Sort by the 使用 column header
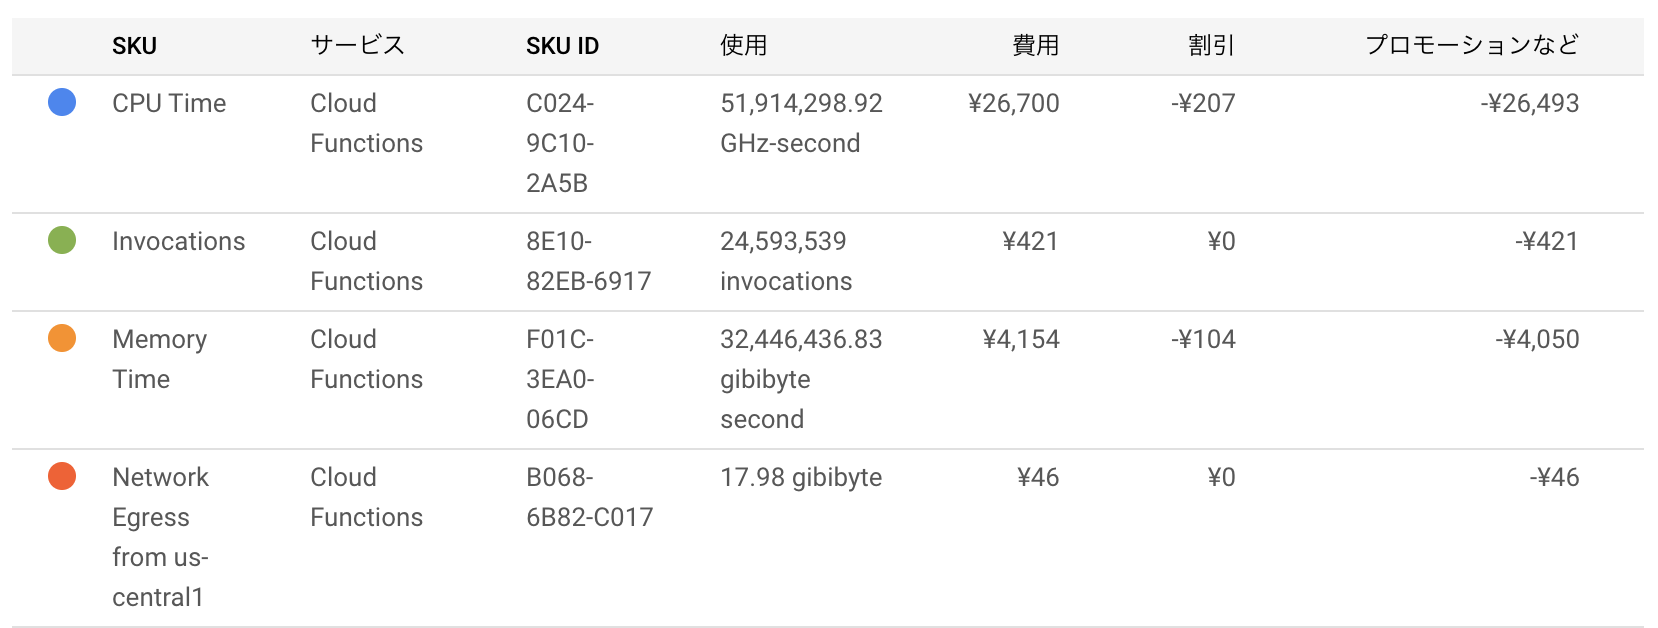 pos(743,45)
